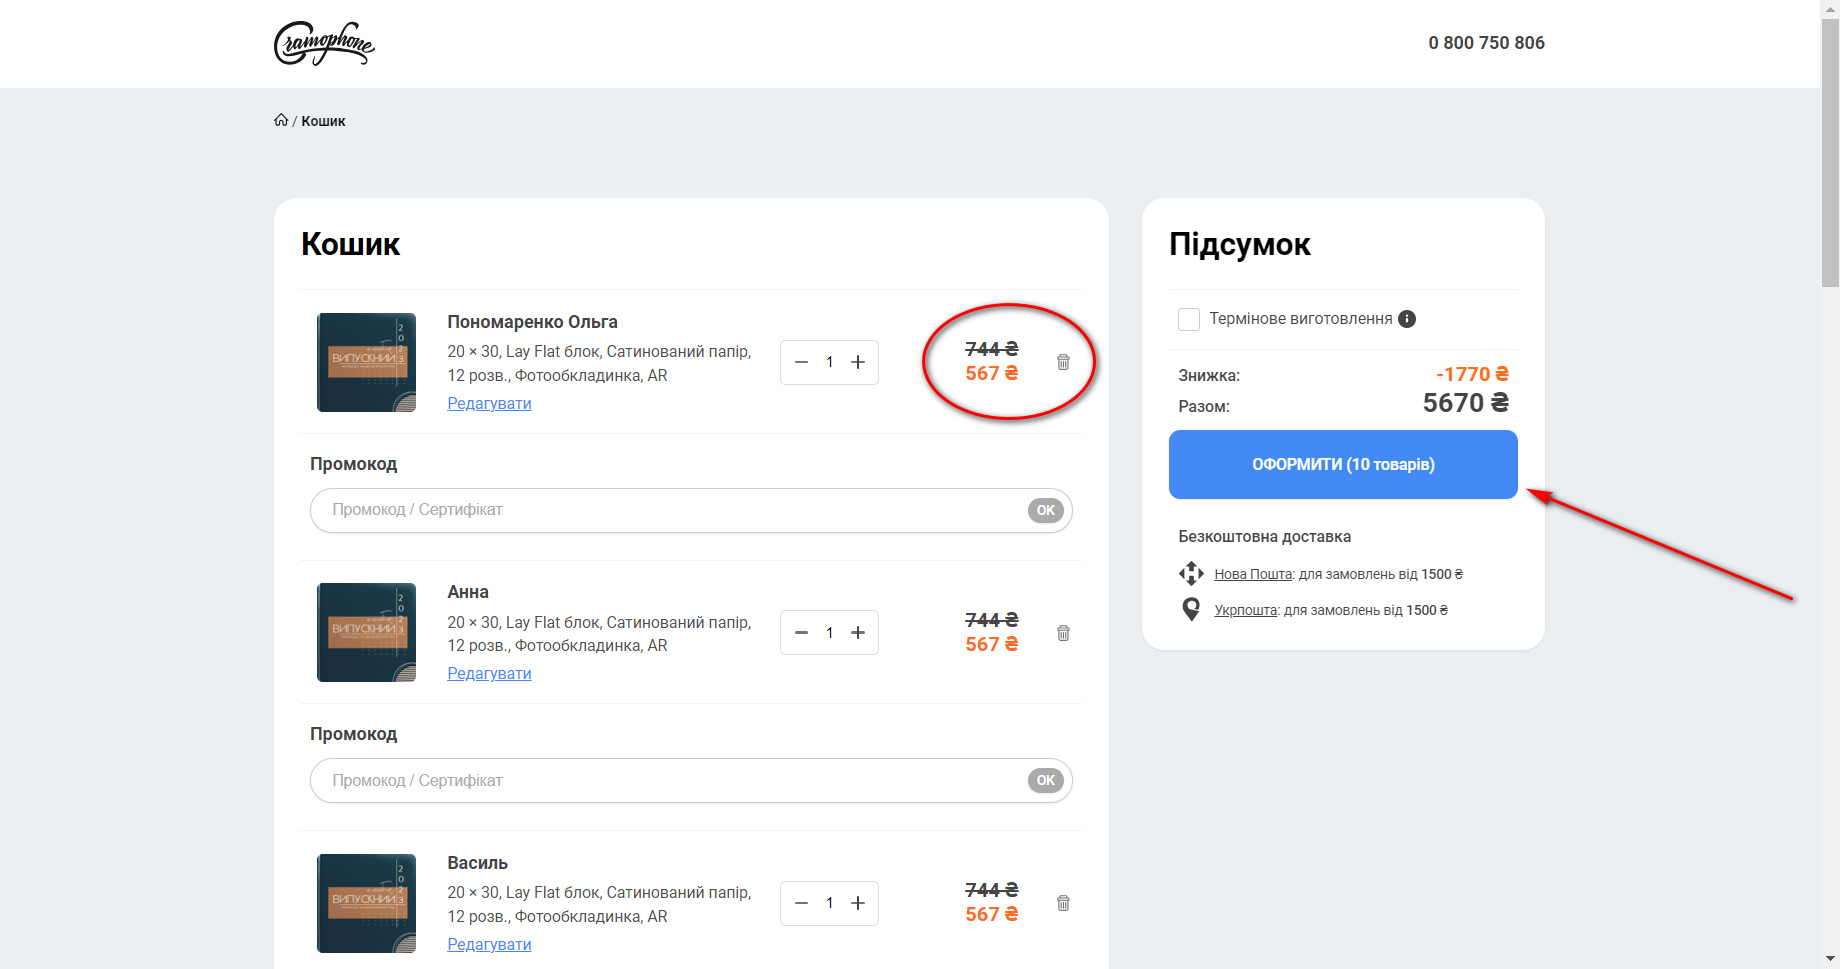Open Редагувати link under Анна
Viewport: 1840px width, 969px height.
tap(489, 674)
